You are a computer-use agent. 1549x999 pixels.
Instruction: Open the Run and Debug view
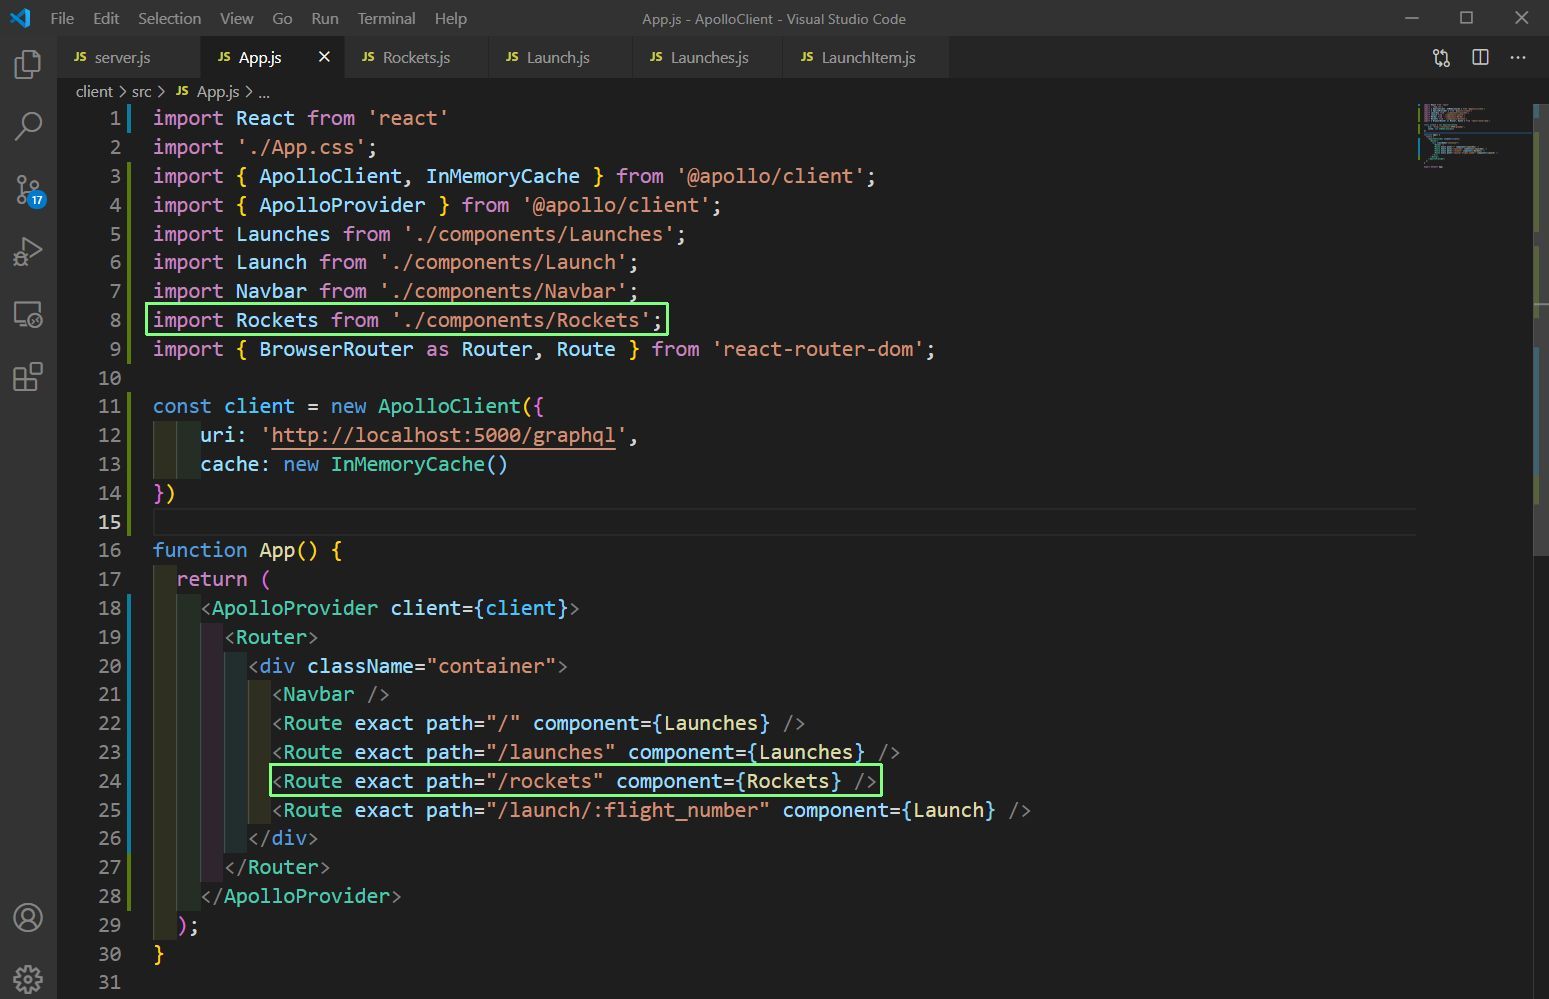[28, 251]
